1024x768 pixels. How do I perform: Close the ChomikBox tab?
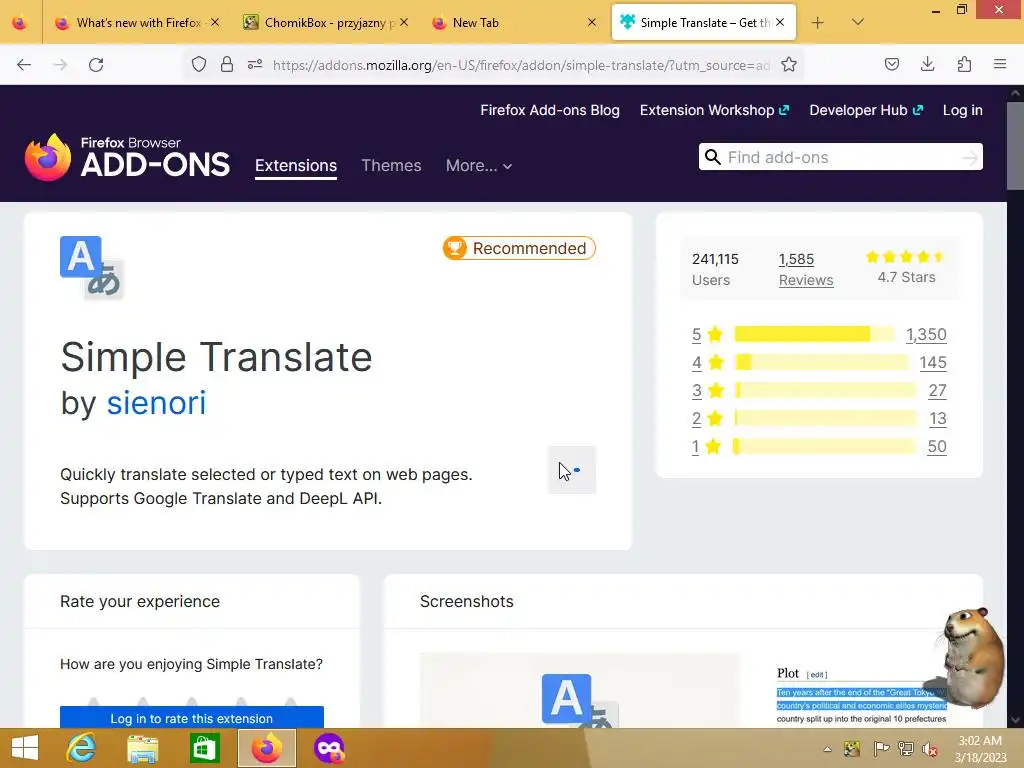pos(404,22)
